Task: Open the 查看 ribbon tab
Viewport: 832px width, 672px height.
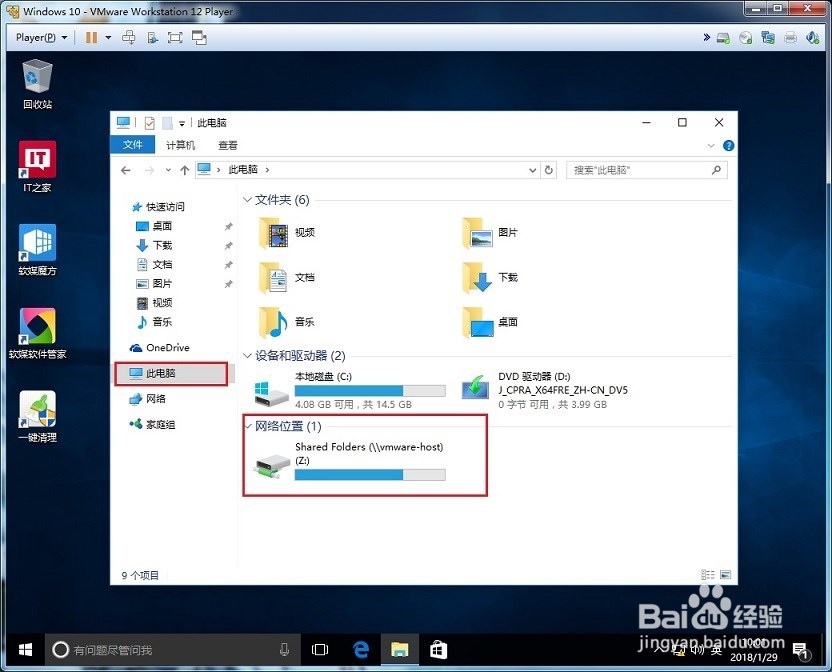Action: [x=226, y=144]
